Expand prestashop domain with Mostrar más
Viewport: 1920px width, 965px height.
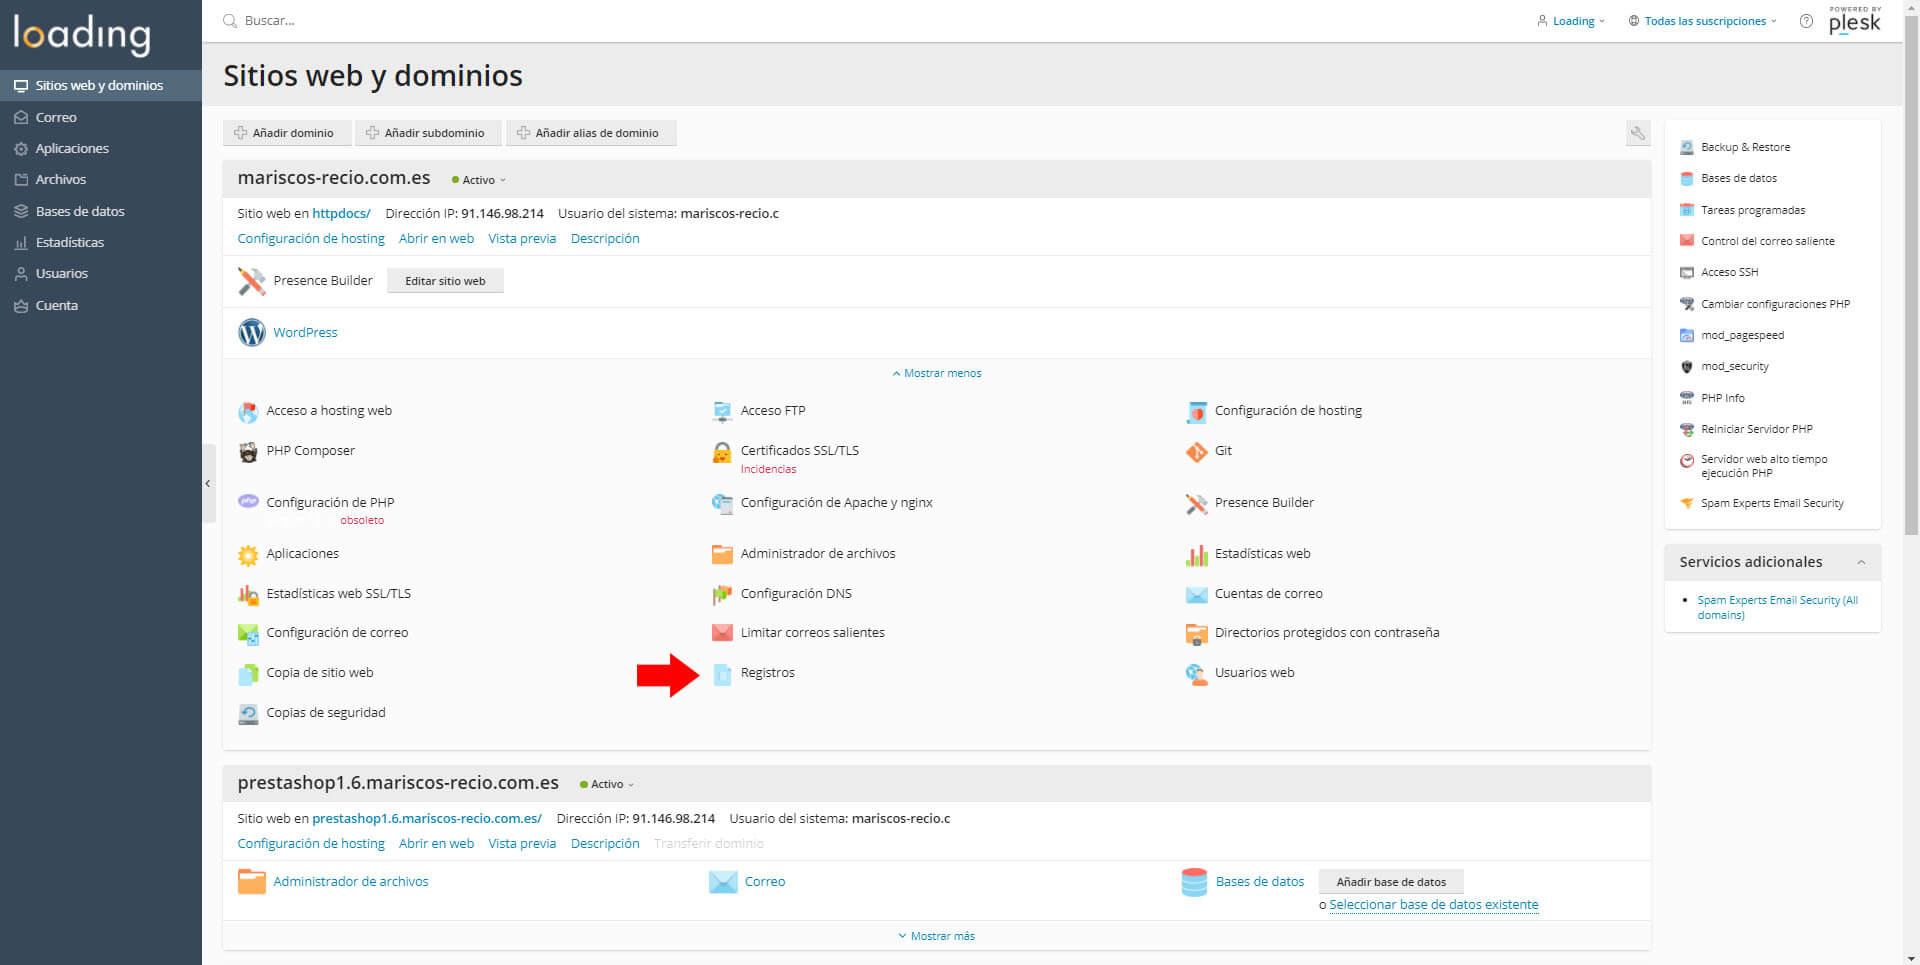936,936
